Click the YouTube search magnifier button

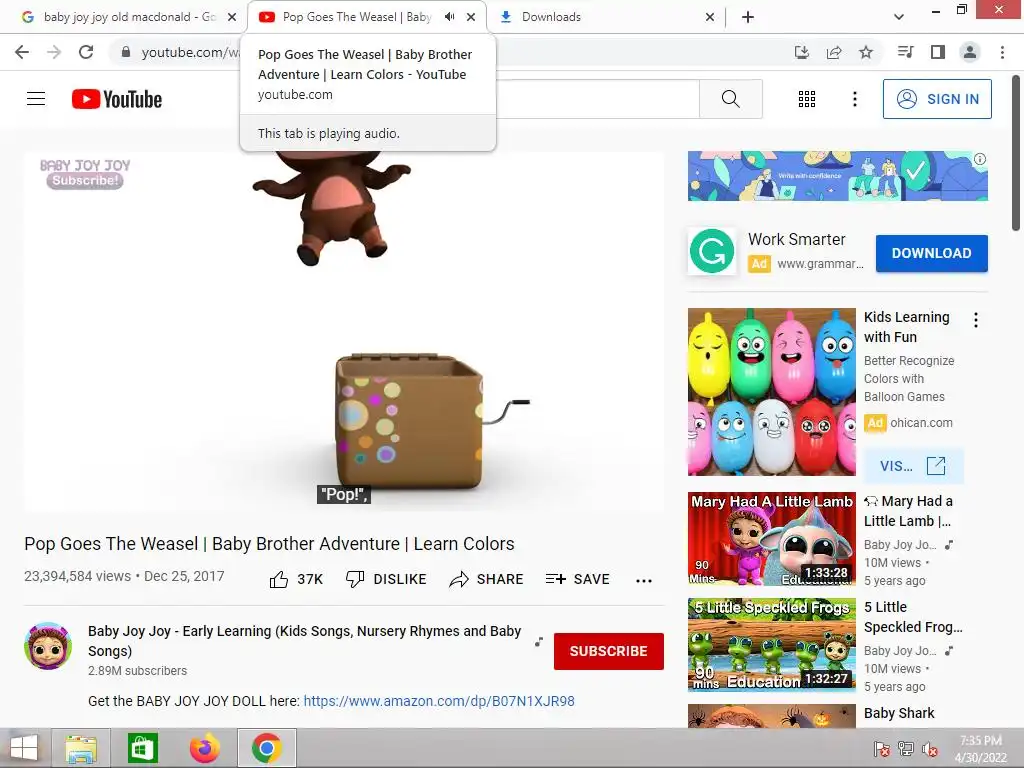731,99
